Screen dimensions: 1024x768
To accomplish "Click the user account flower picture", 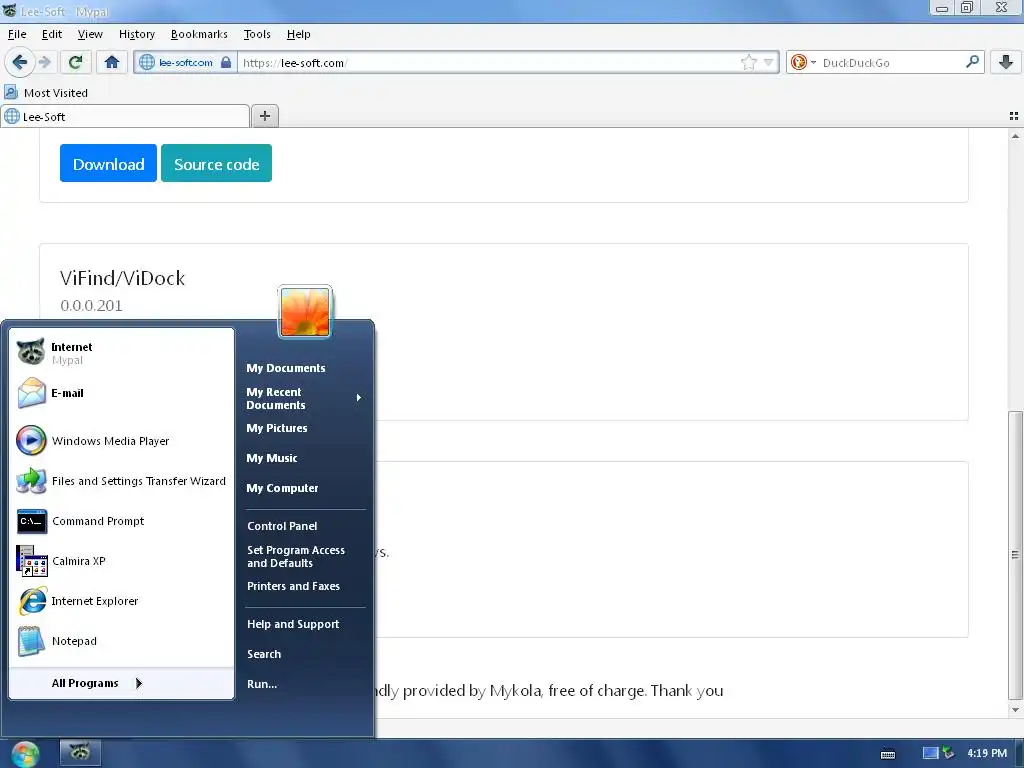I will pyautogui.click(x=305, y=312).
